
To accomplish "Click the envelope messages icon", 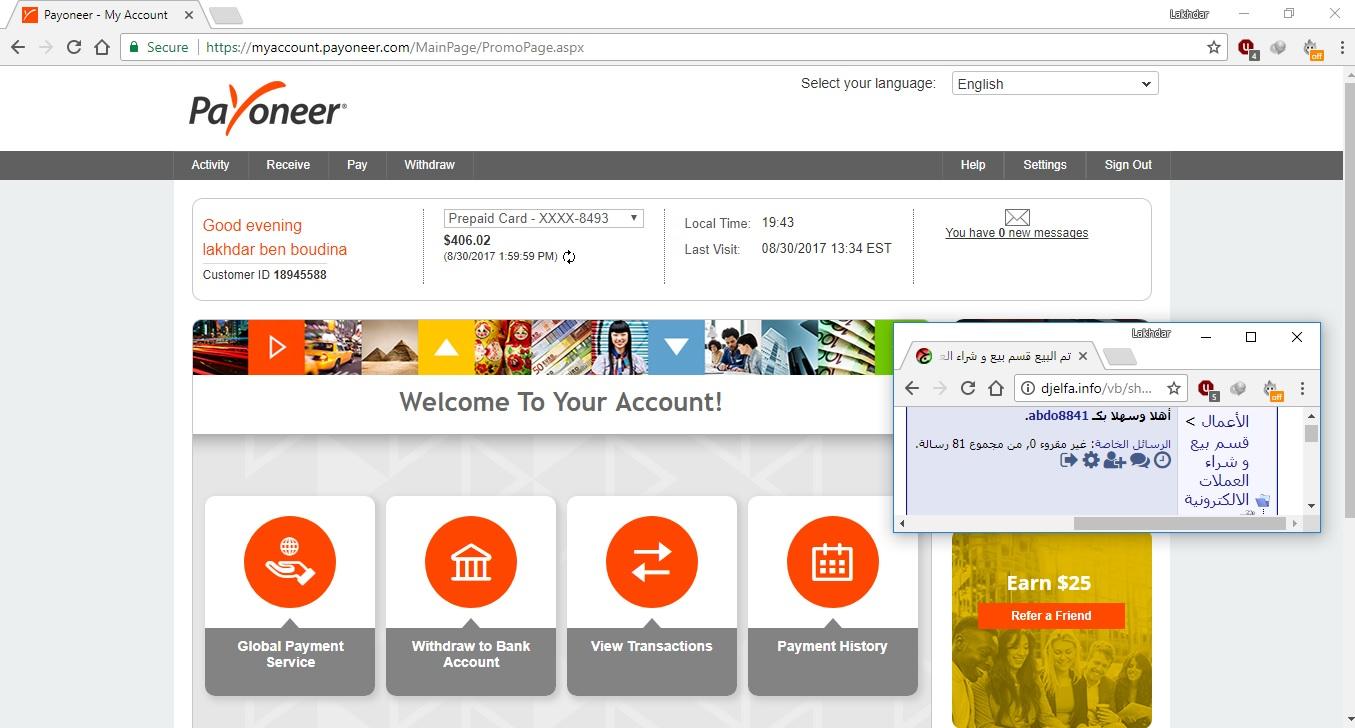I will [1017, 217].
